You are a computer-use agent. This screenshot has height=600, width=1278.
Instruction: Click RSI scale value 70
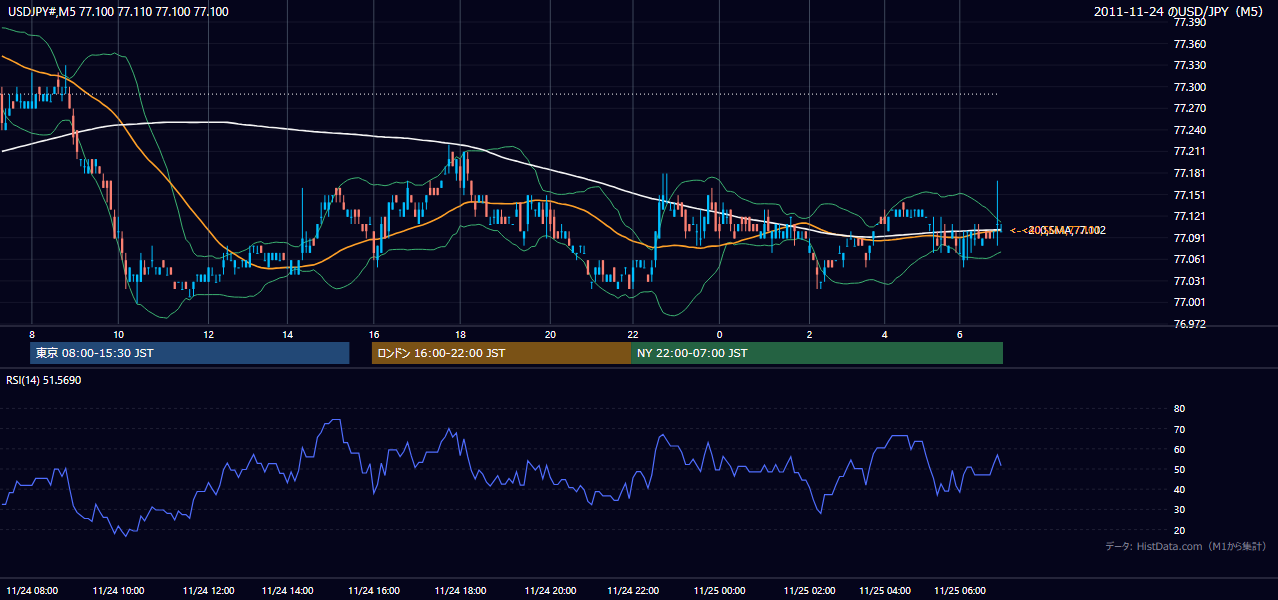pos(1180,430)
